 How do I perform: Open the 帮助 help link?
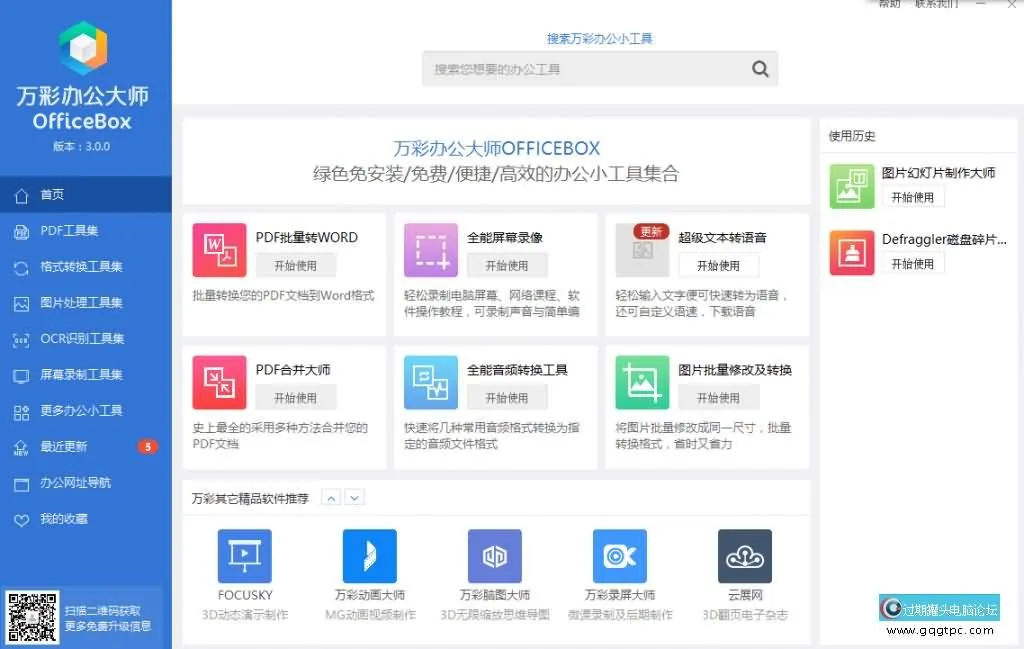point(888,4)
